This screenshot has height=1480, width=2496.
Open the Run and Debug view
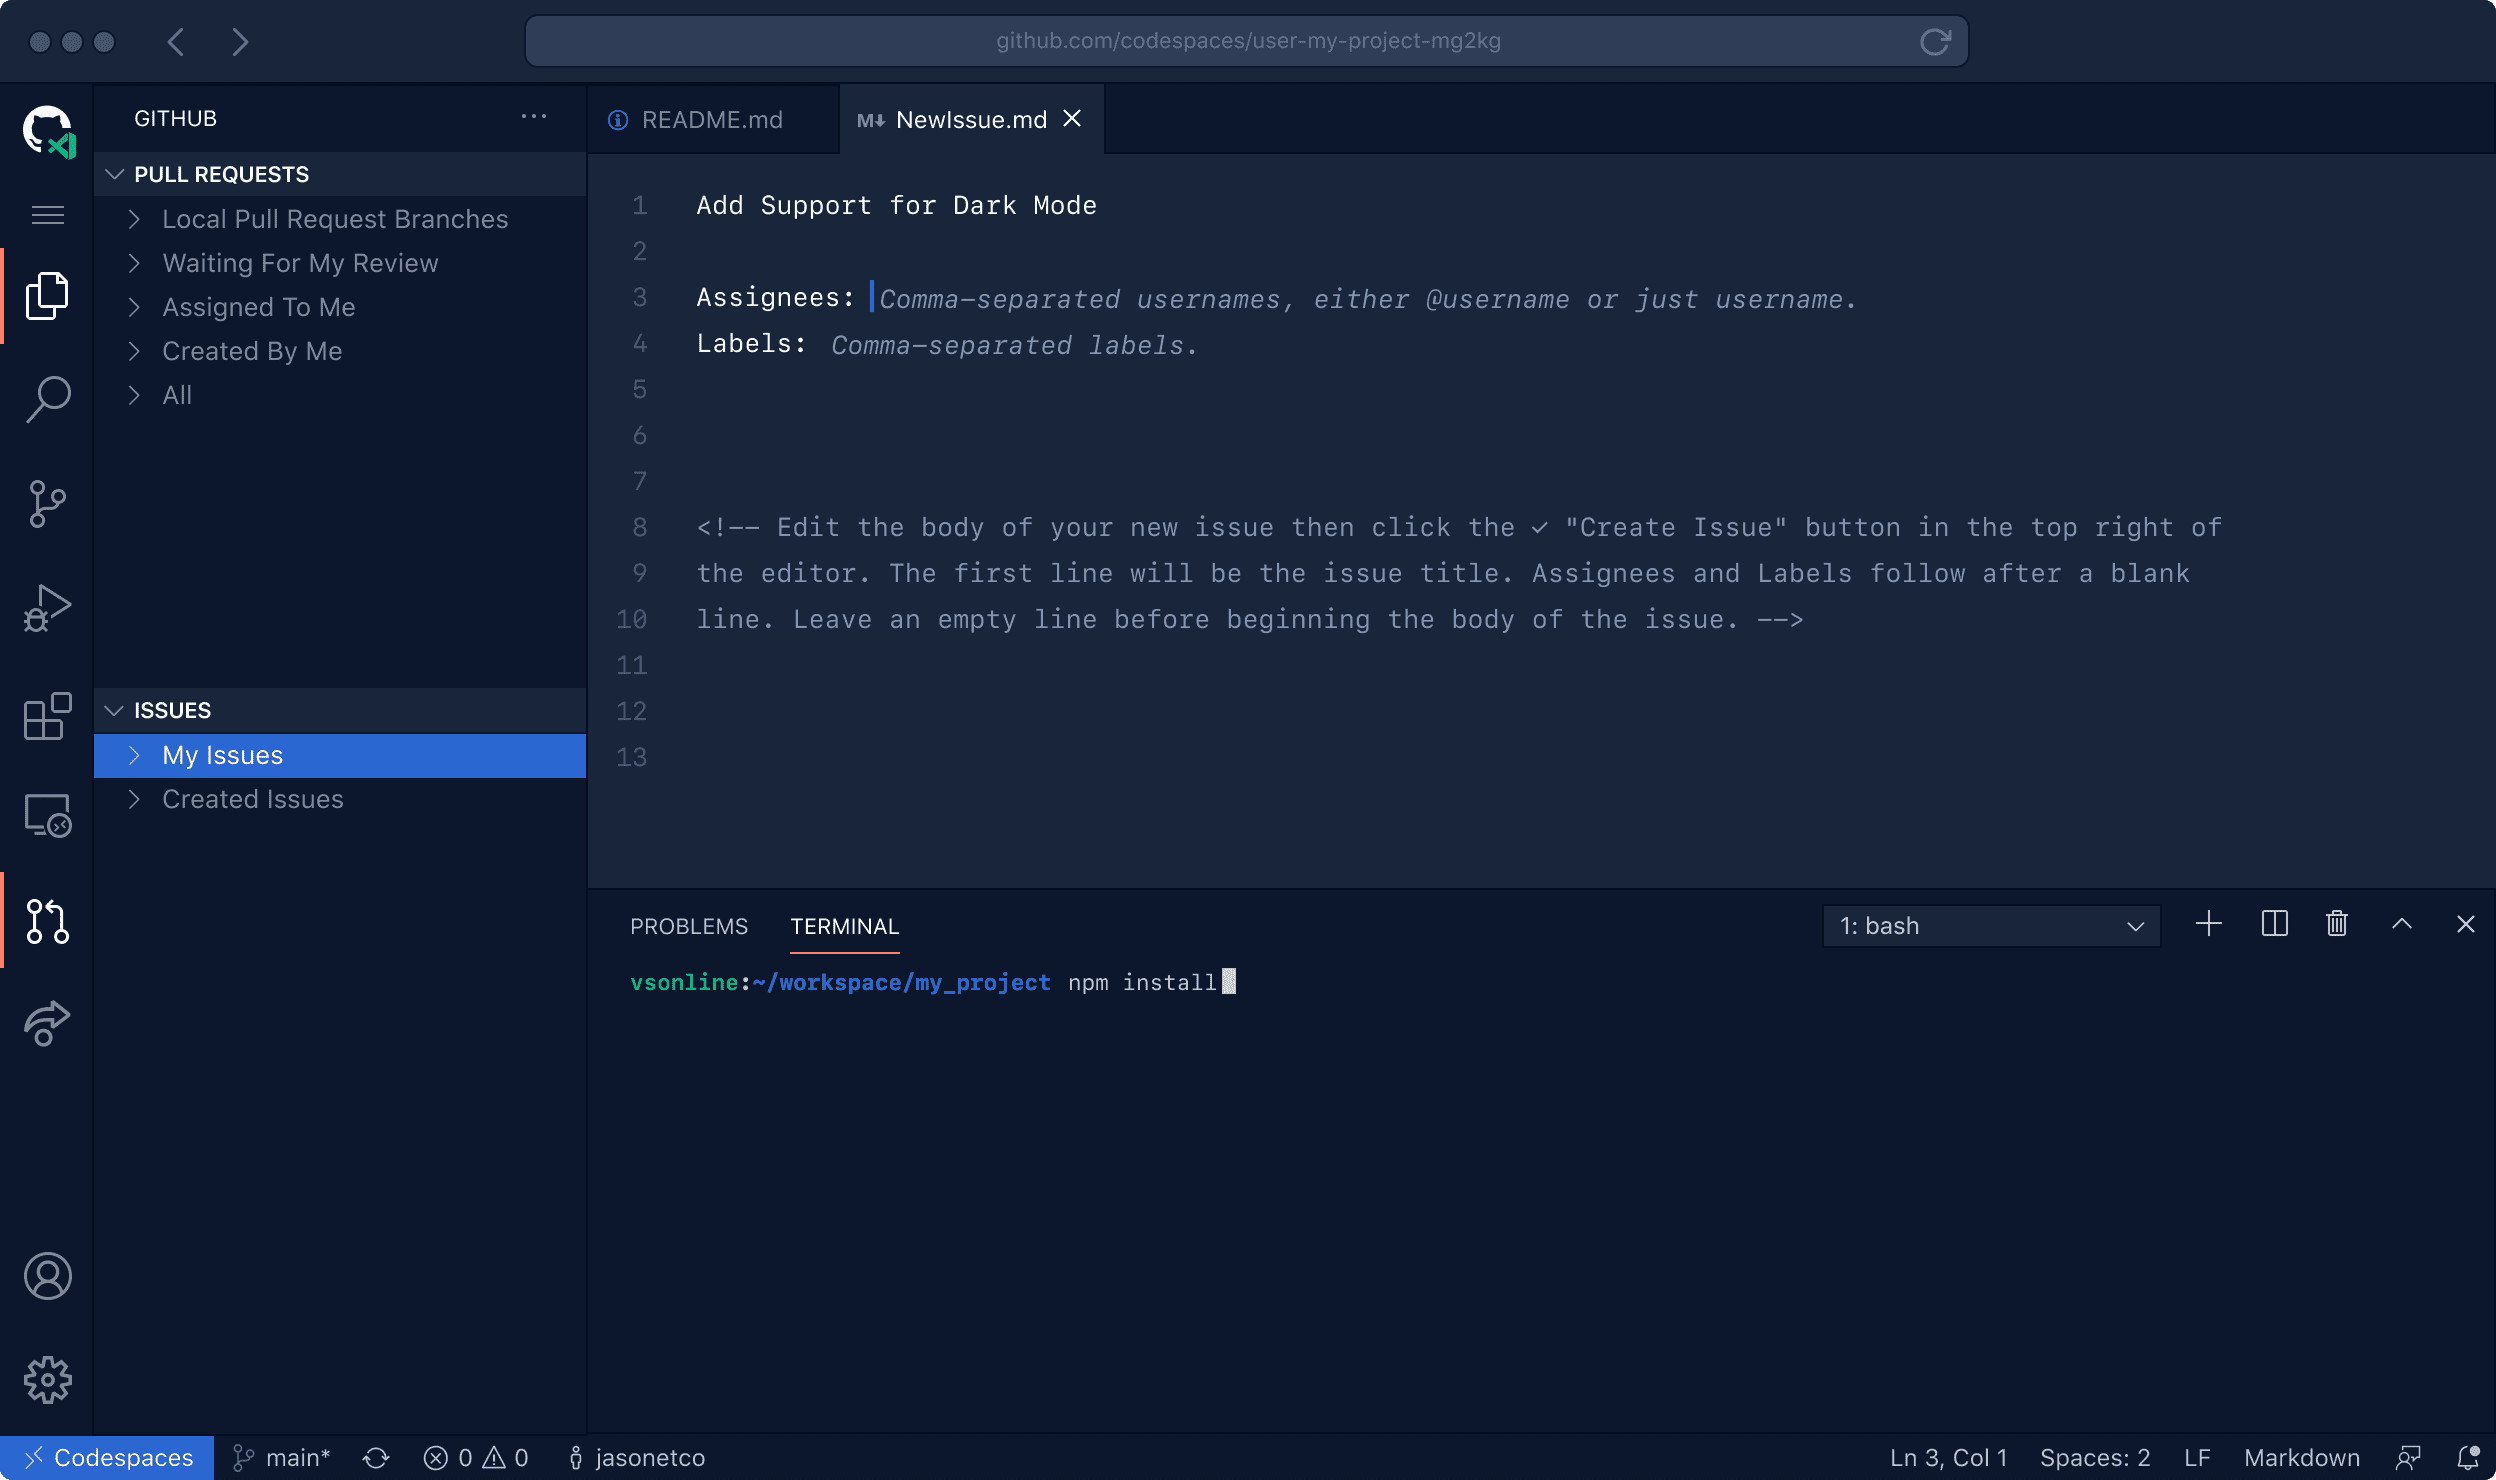point(46,607)
